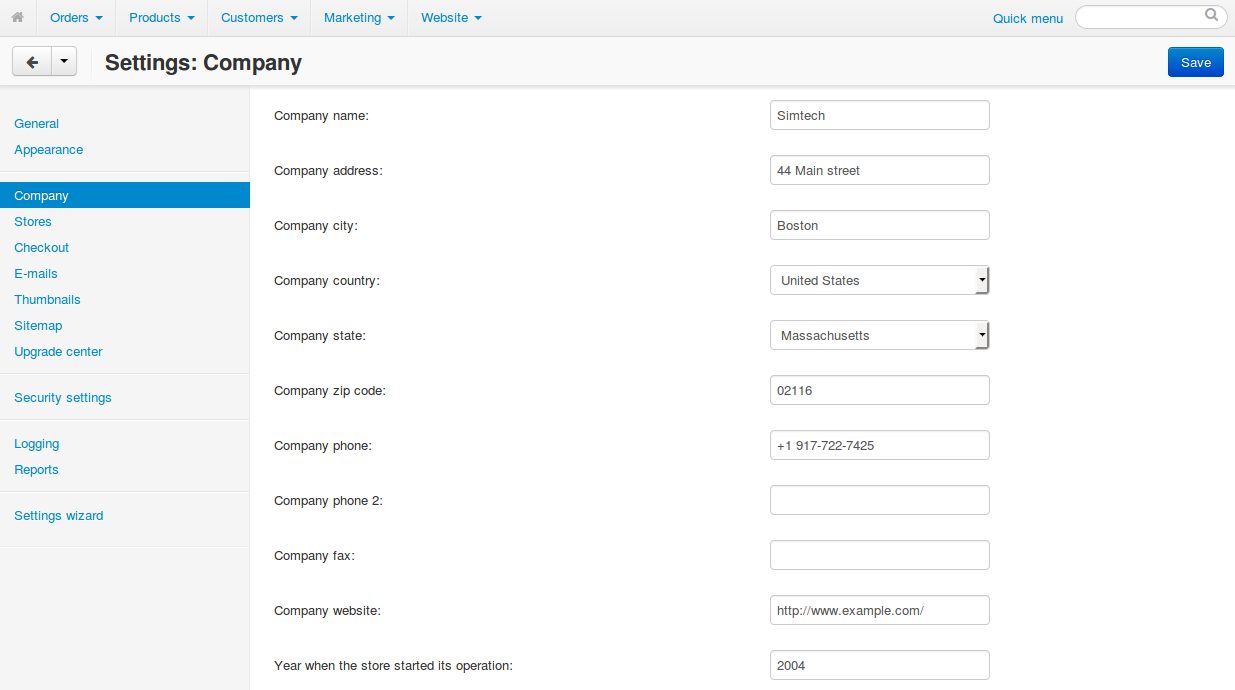Open Checkout settings section
1235x690 pixels.
point(42,248)
